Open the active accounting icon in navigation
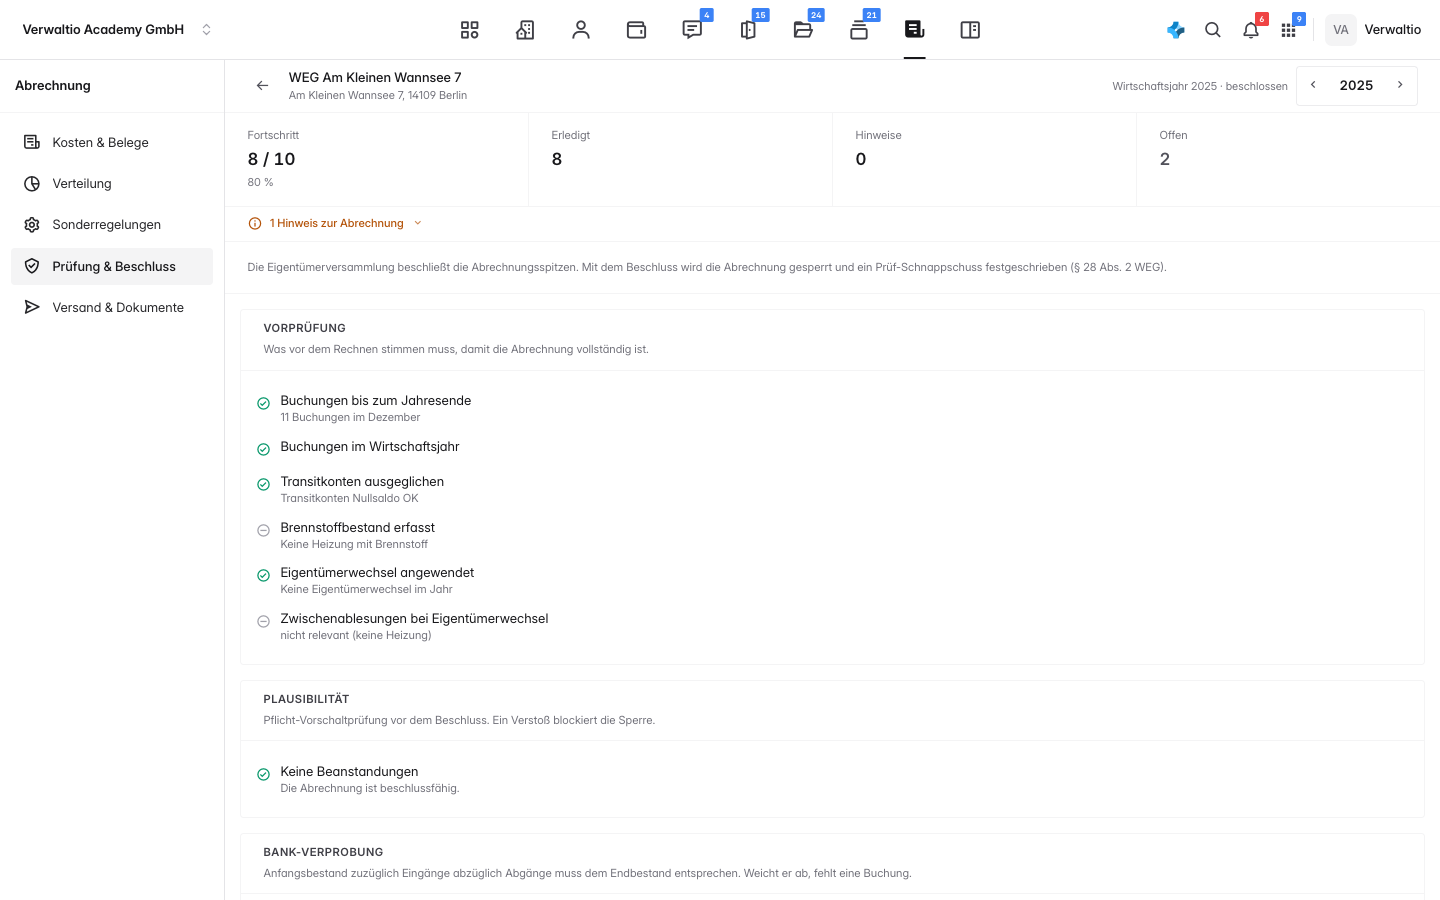The height and width of the screenshot is (900, 1440). pos(915,30)
